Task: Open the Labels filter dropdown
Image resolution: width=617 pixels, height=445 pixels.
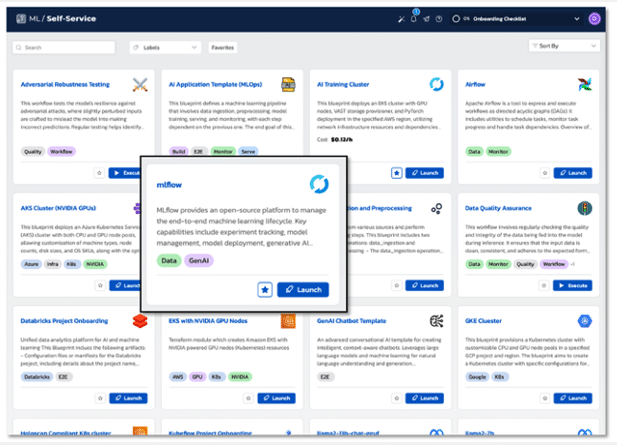Action: (x=163, y=47)
